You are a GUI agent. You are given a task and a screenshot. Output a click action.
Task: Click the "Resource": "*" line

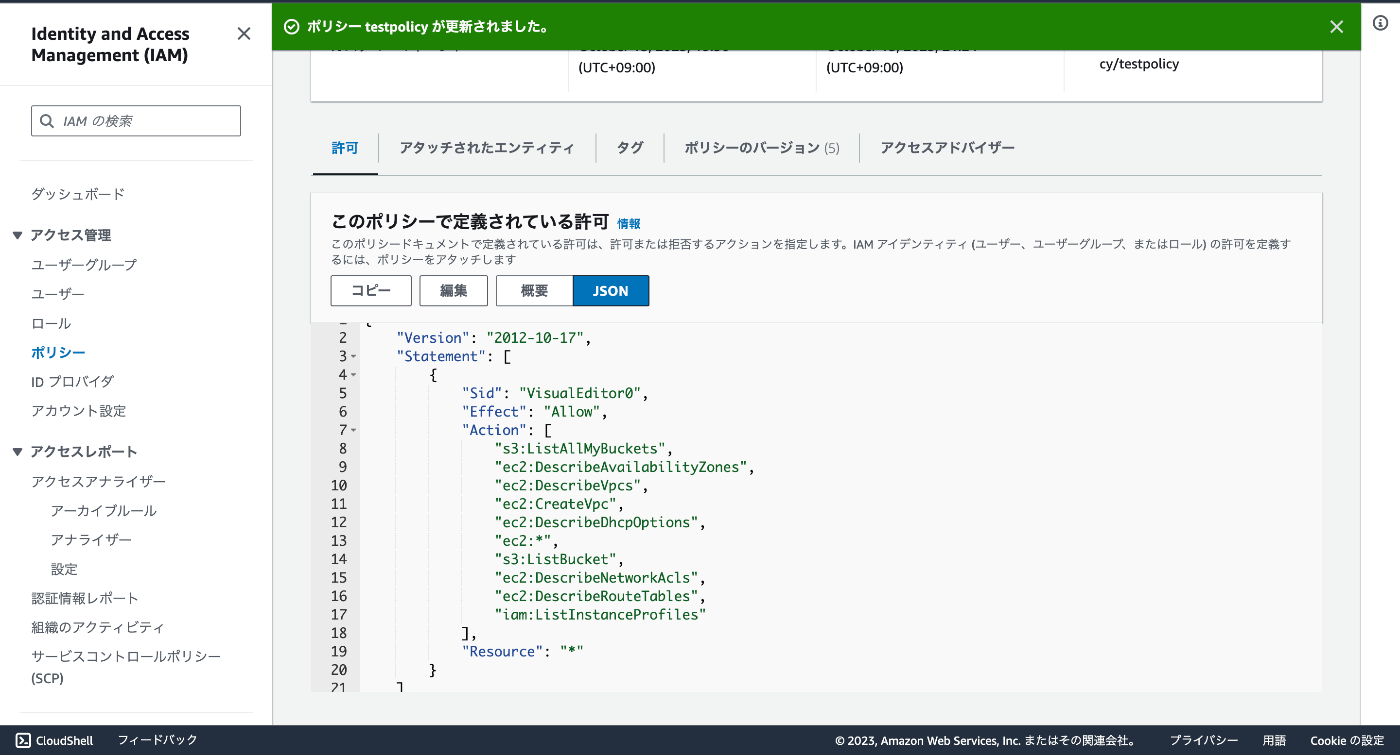click(522, 651)
